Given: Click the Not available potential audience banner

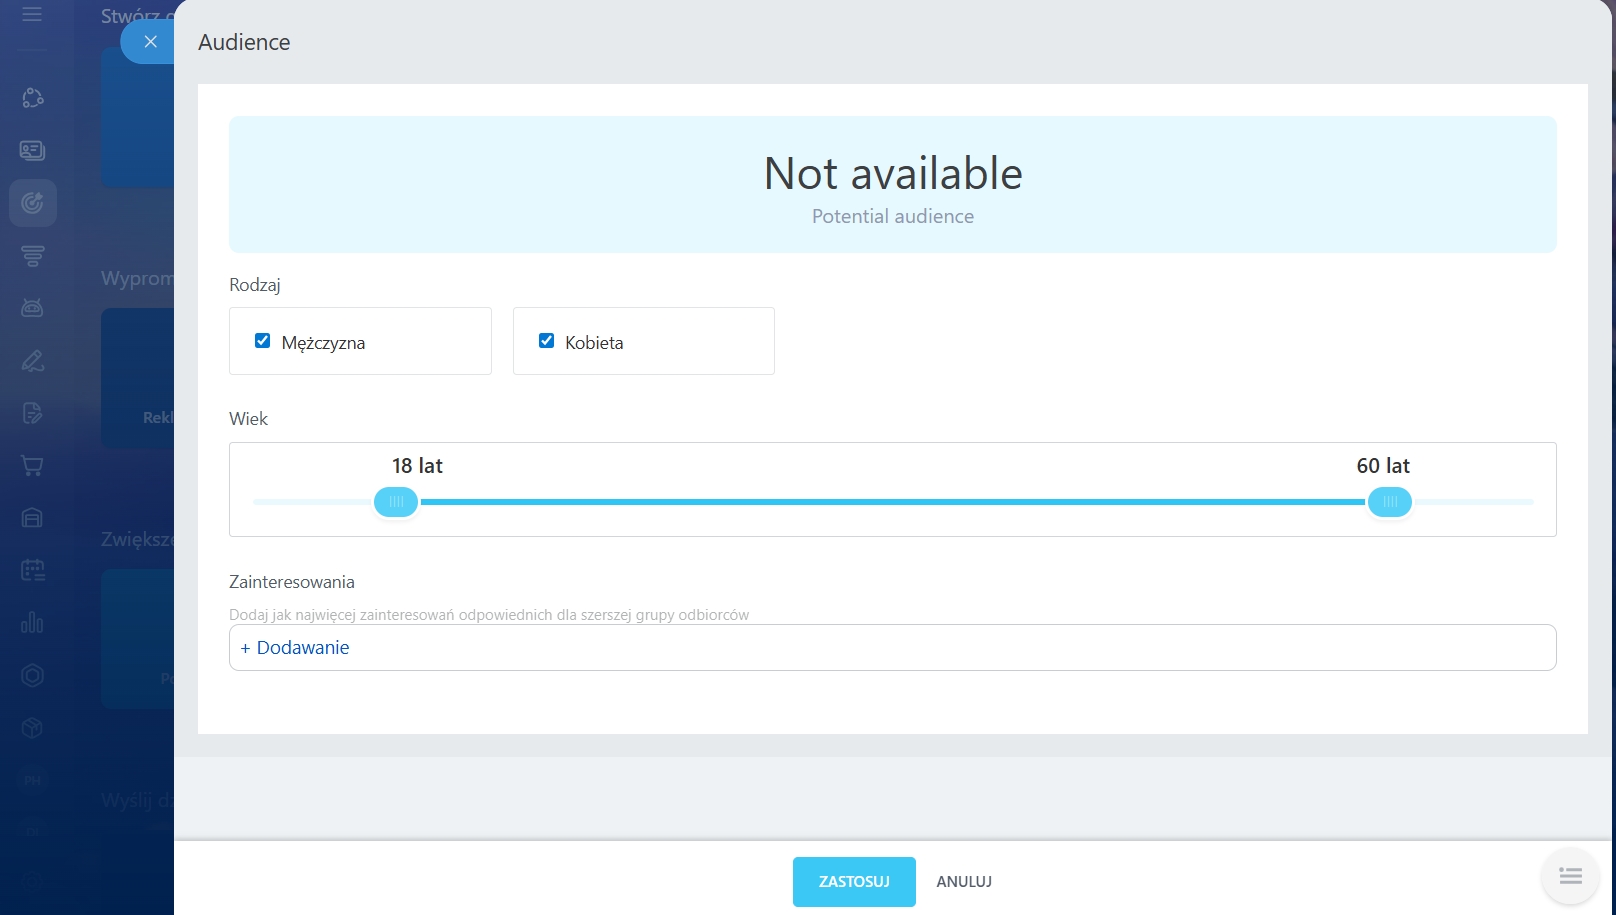Looking at the screenshot, I should [892, 185].
